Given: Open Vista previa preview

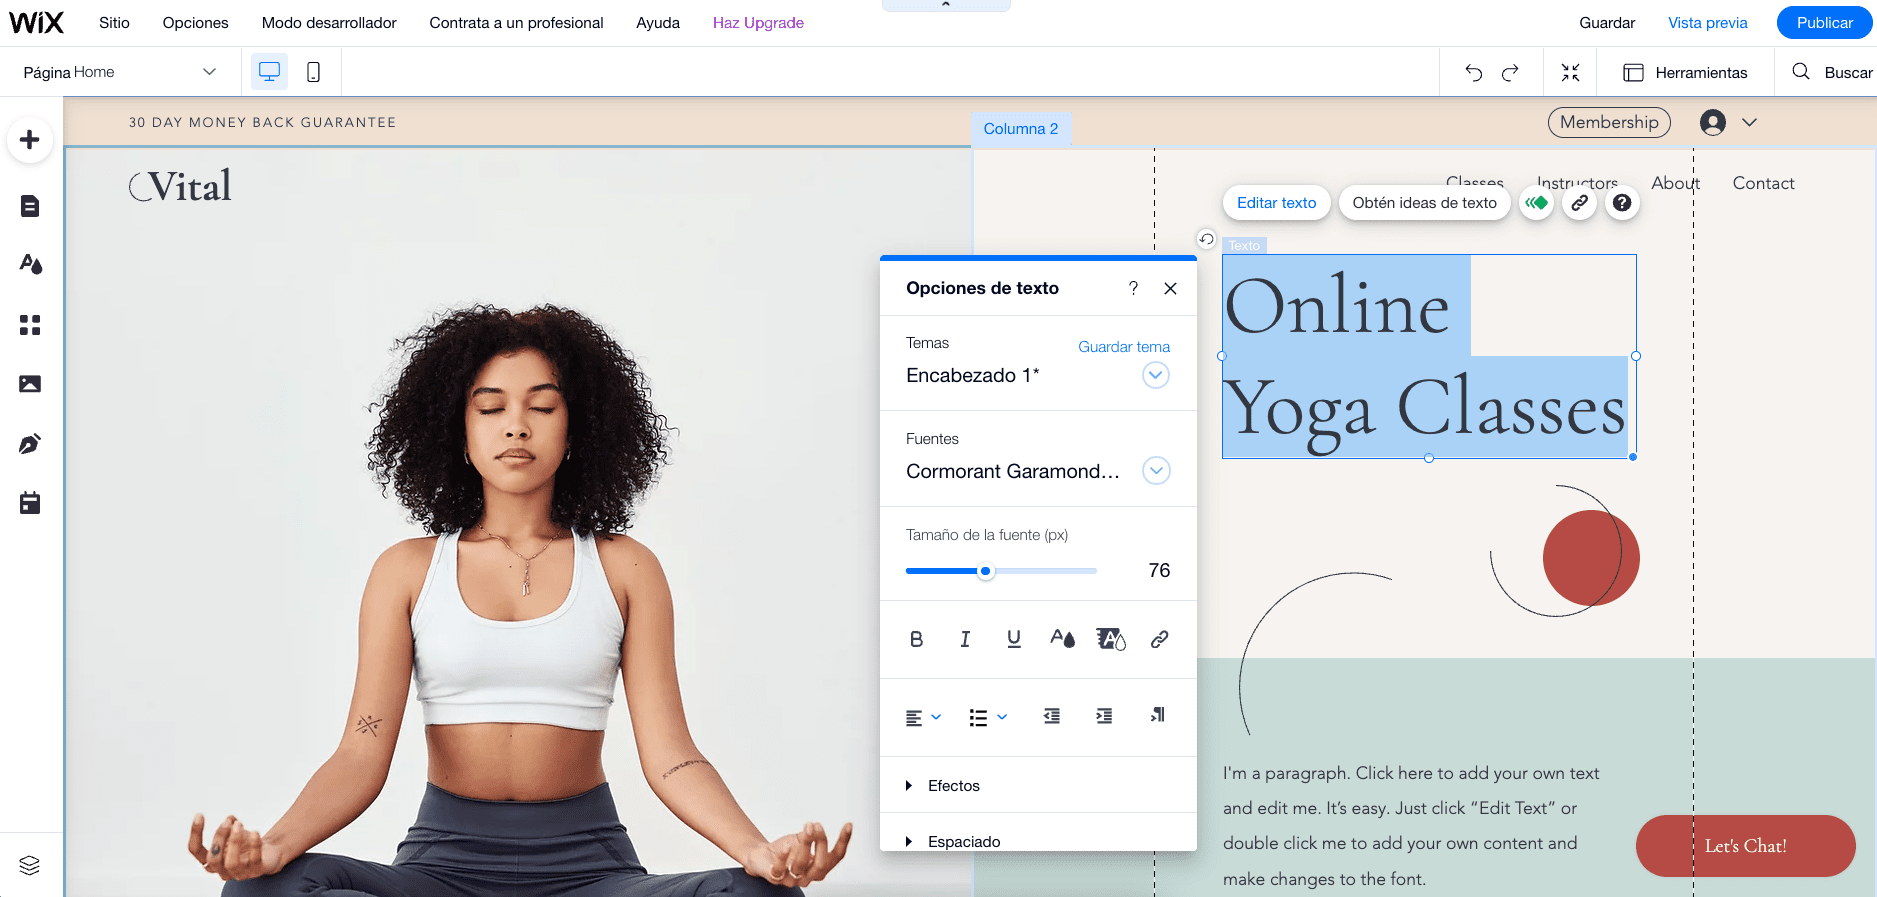Looking at the screenshot, I should 1708,22.
